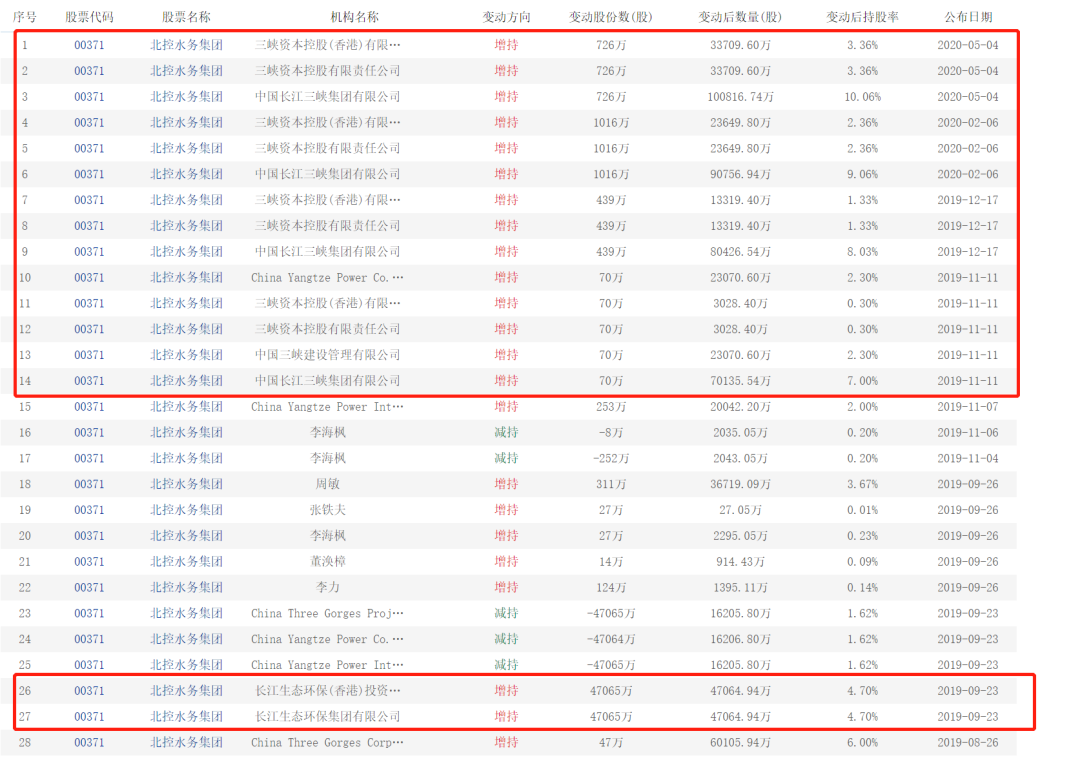Click the date 2019-11-04

point(968,458)
